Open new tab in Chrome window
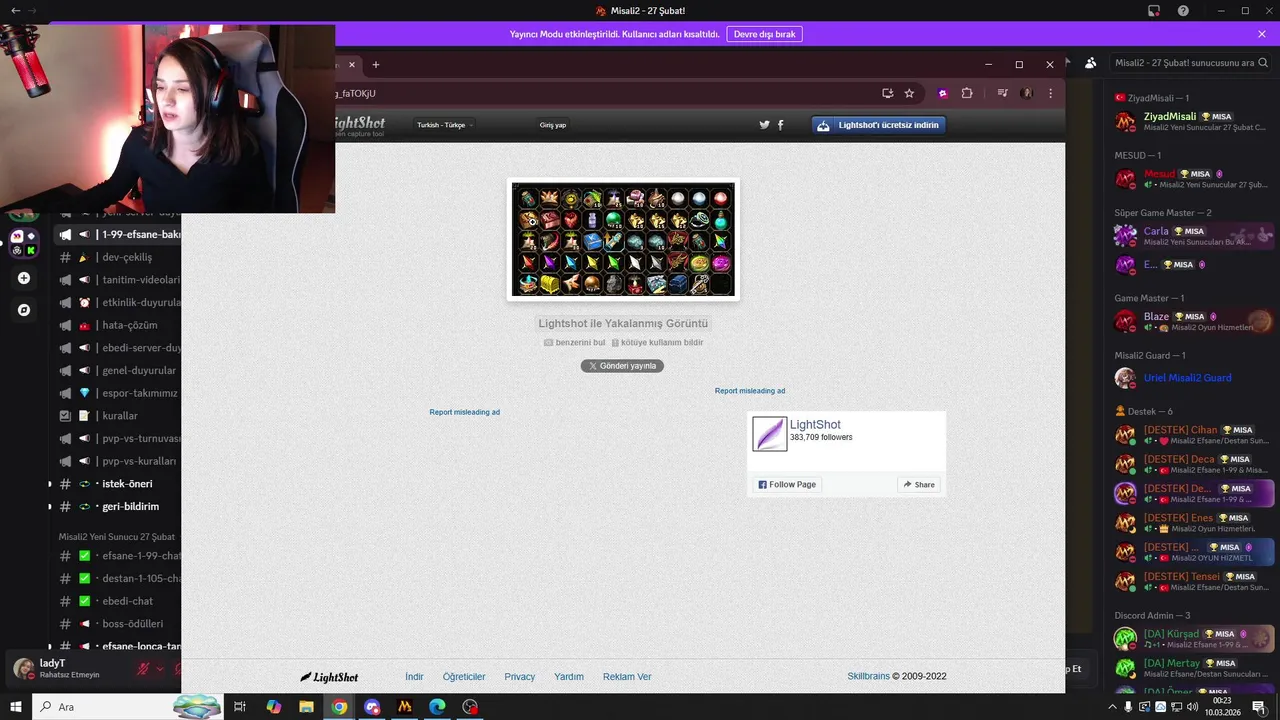Viewport: 1280px width, 720px height. click(x=376, y=65)
